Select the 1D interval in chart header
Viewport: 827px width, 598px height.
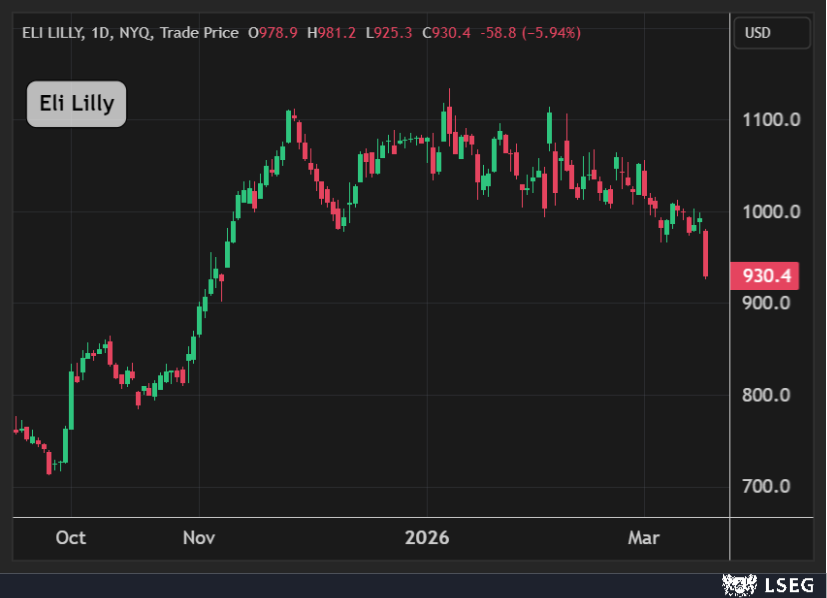[x=104, y=33]
